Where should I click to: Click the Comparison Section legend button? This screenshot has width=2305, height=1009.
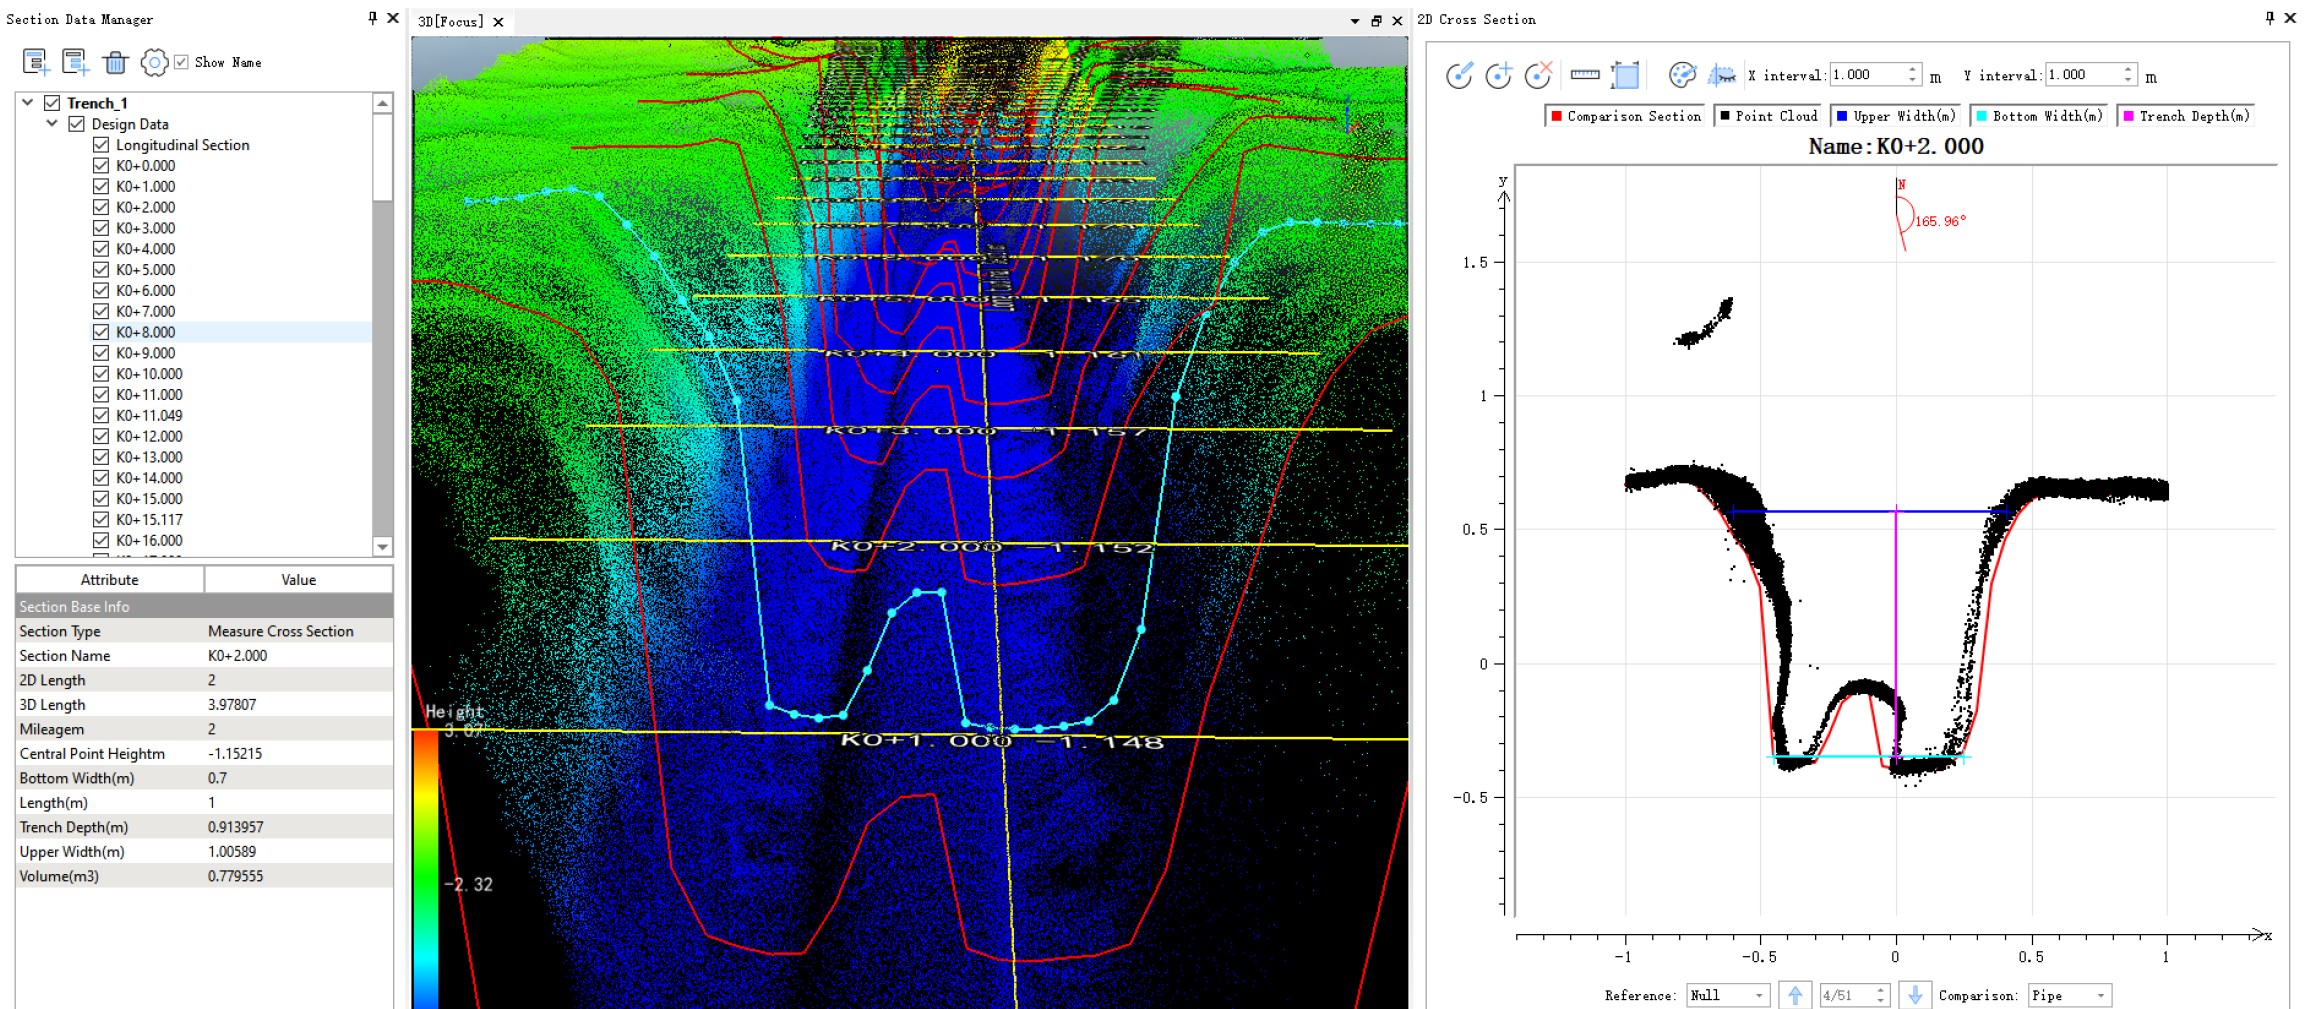click(x=1625, y=116)
